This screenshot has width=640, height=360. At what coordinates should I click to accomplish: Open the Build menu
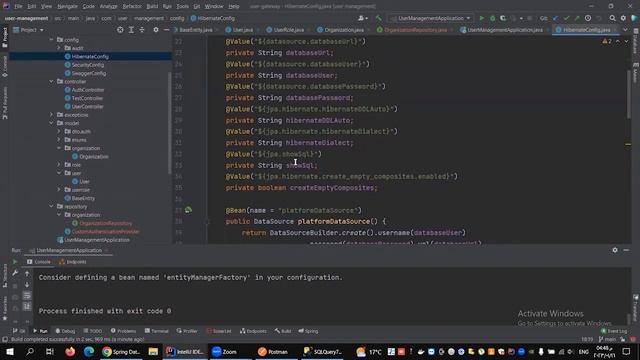[x=152, y=7]
